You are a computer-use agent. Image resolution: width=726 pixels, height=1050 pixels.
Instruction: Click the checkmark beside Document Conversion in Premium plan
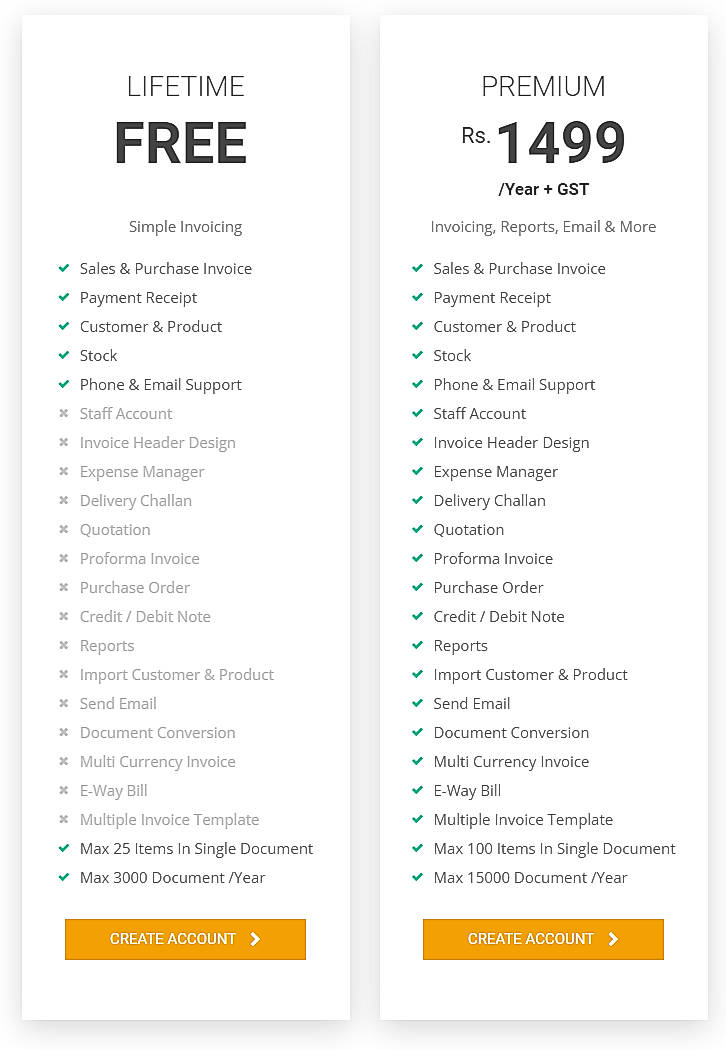pyautogui.click(x=416, y=732)
